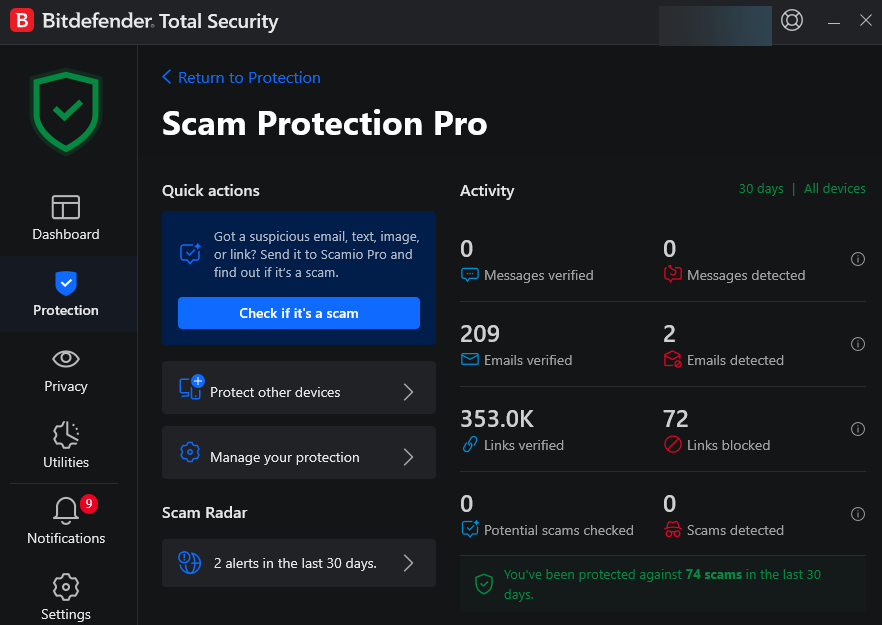Change the 30 days activity period

tap(760, 189)
